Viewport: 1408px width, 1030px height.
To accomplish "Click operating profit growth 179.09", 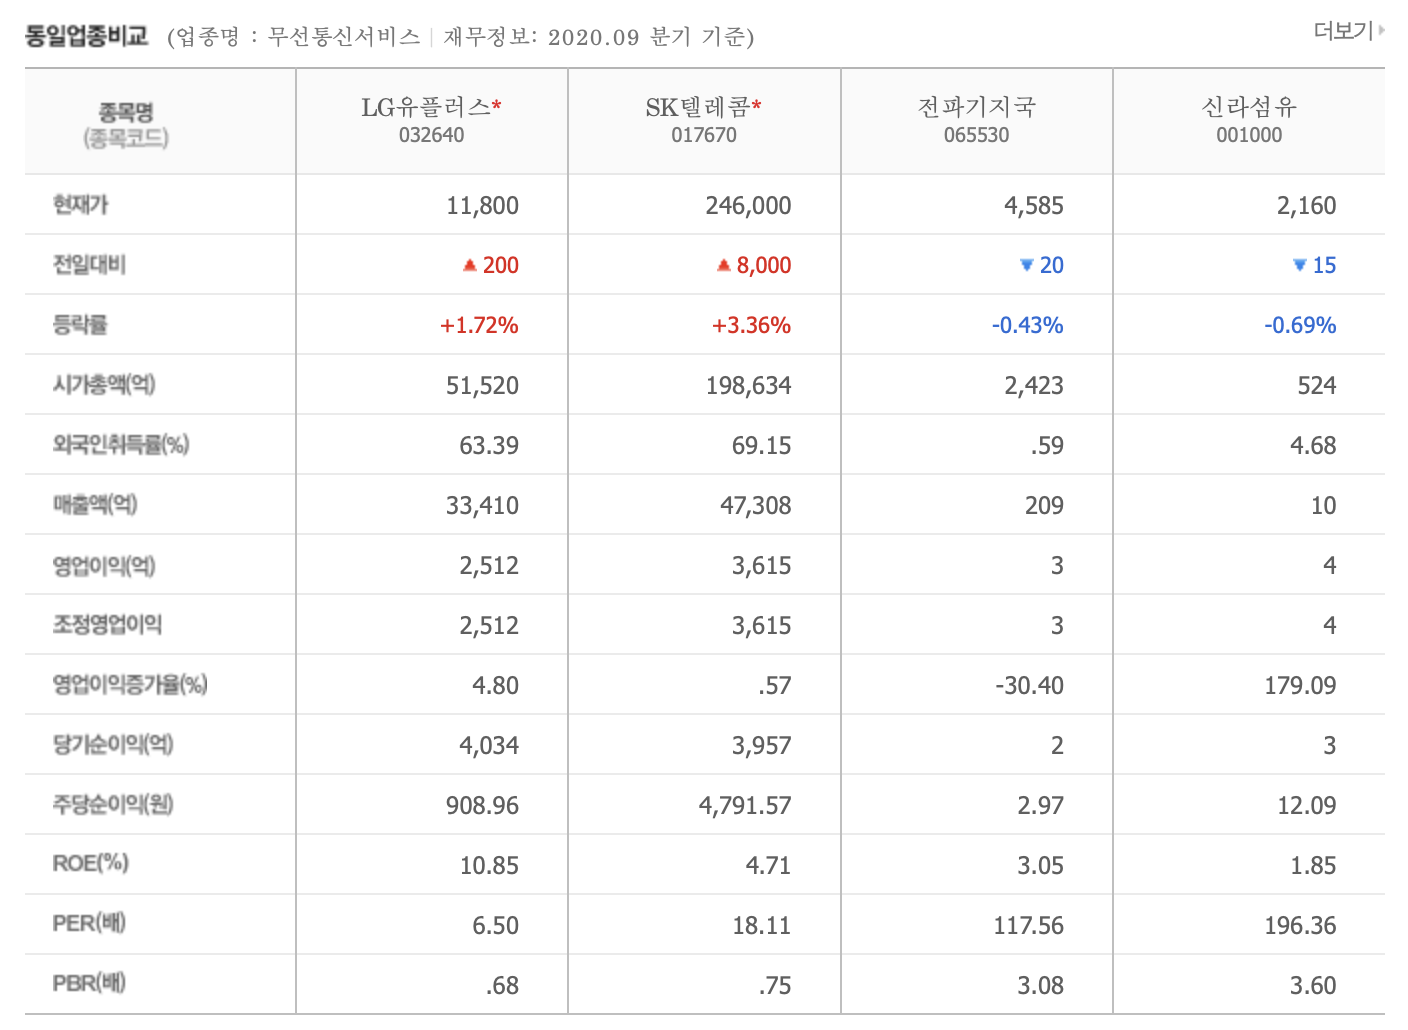I will click(x=1300, y=686).
